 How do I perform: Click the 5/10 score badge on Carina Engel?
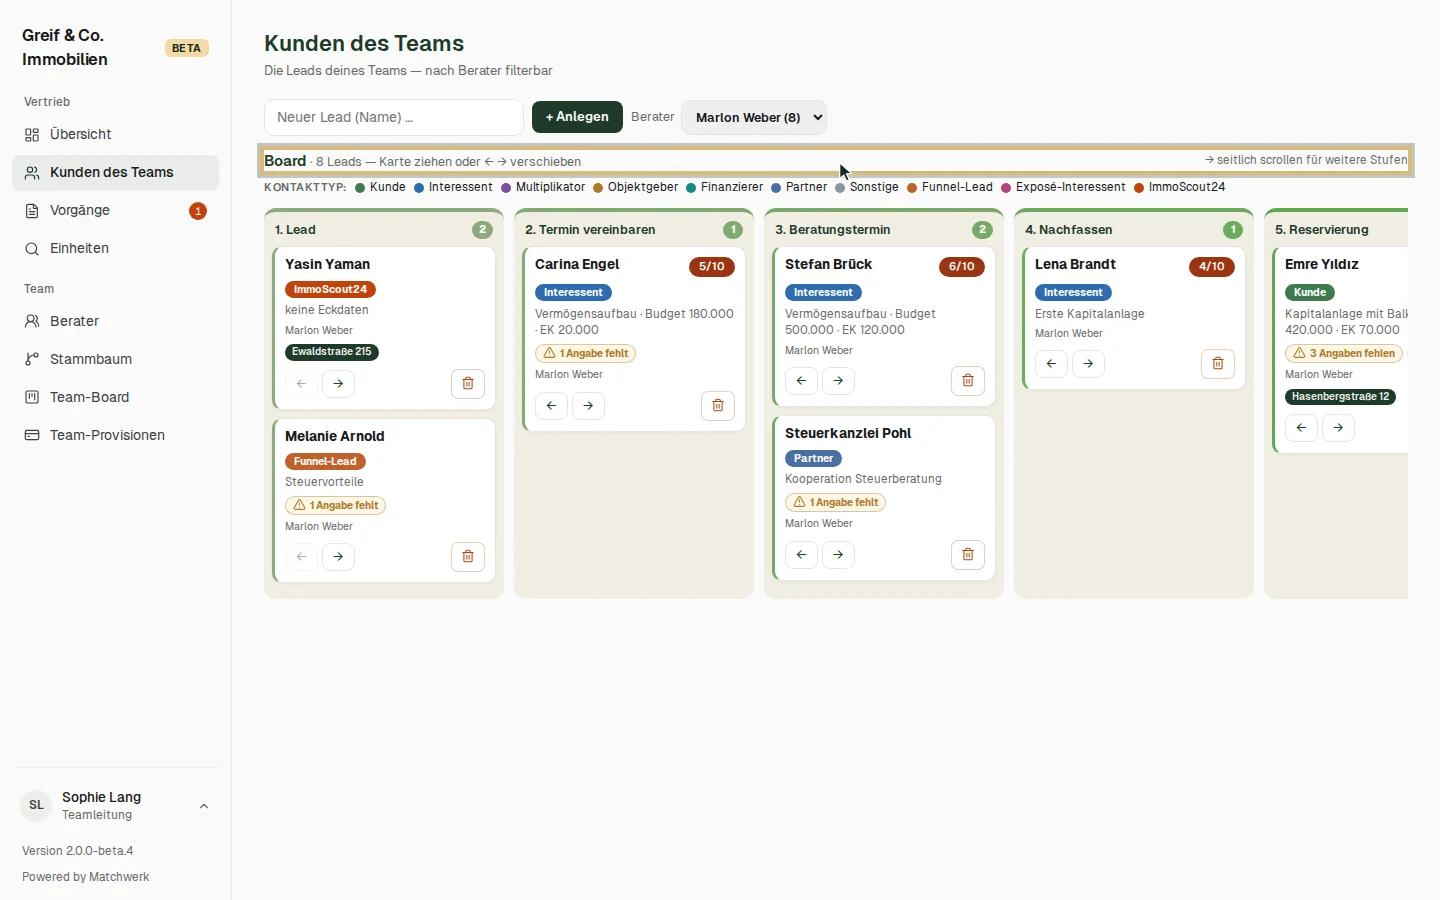tap(712, 267)
